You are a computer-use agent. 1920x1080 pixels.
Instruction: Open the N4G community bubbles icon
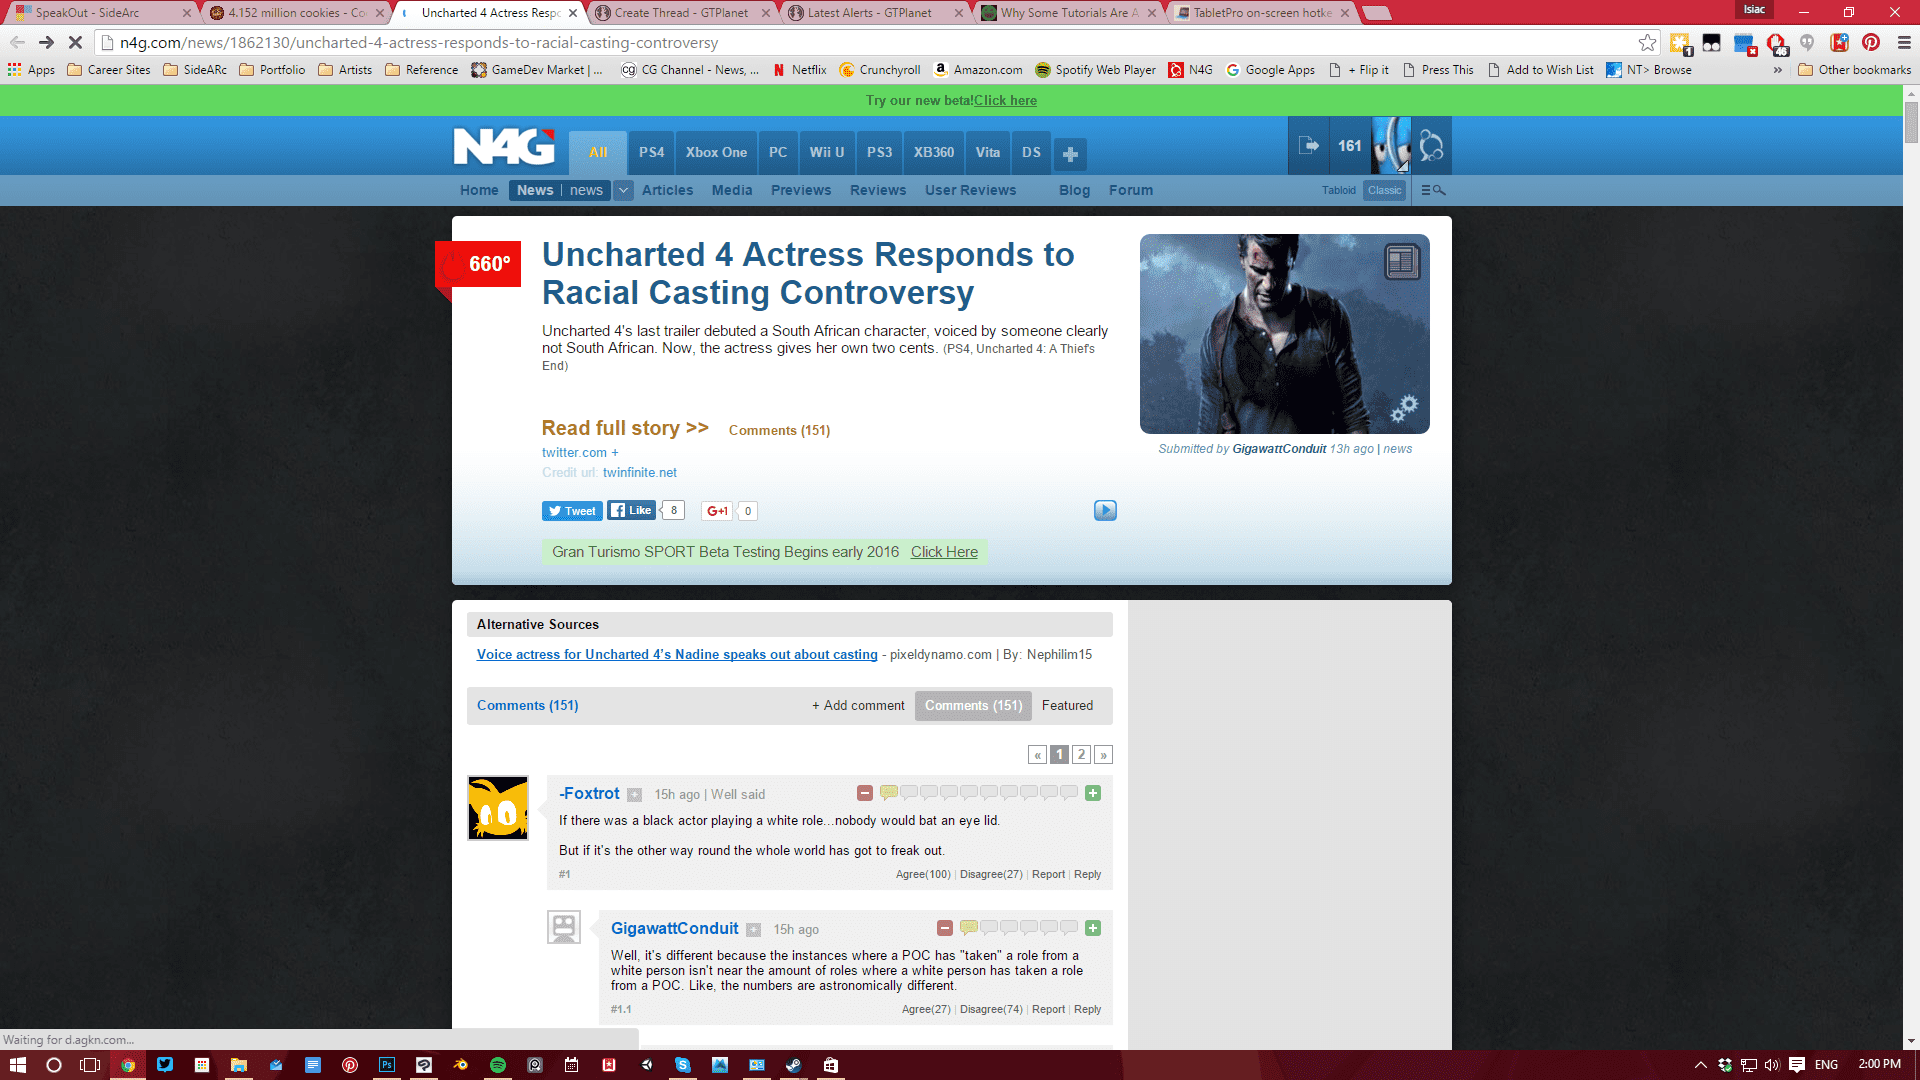[x=1431, y=147]
